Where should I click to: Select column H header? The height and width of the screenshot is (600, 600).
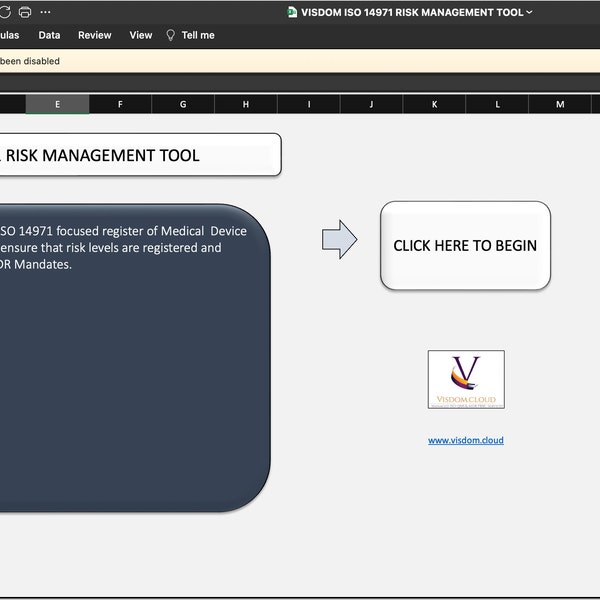click(246, 104)
